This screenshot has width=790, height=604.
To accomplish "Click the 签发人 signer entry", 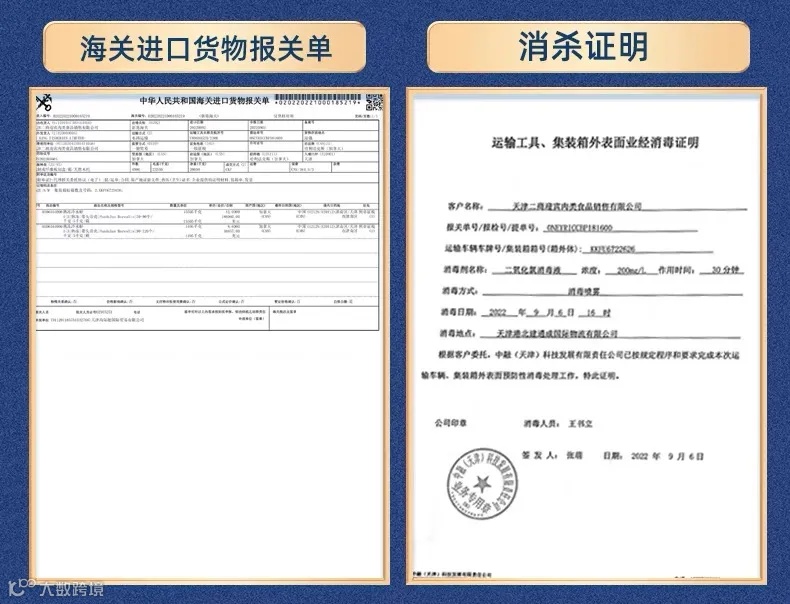I will pos(552,455).
